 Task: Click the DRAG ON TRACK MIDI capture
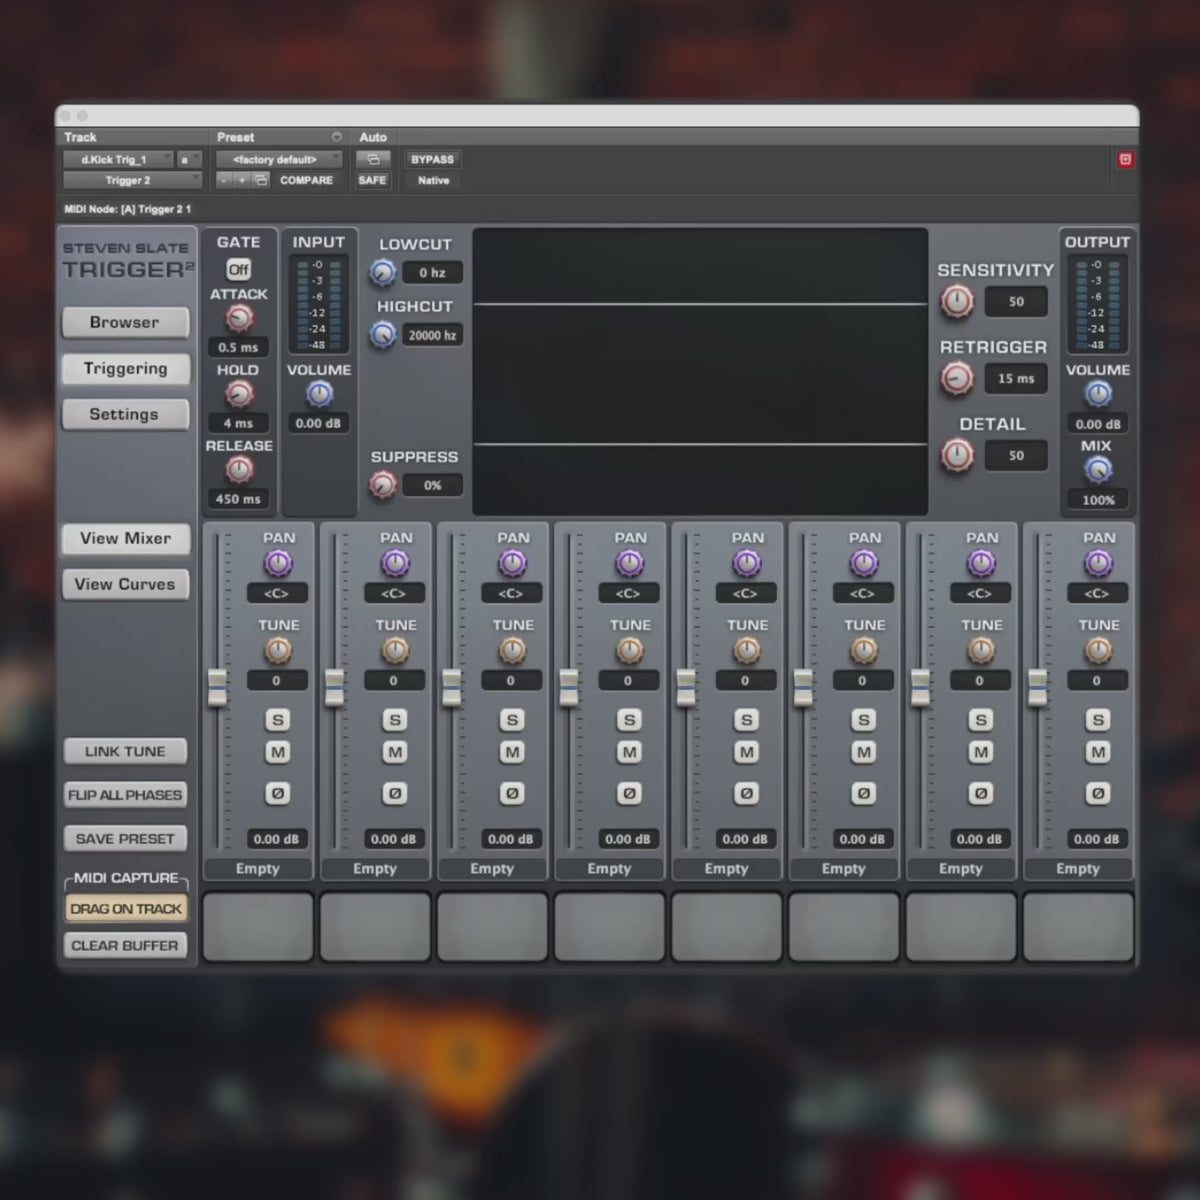tap(126, 909)
